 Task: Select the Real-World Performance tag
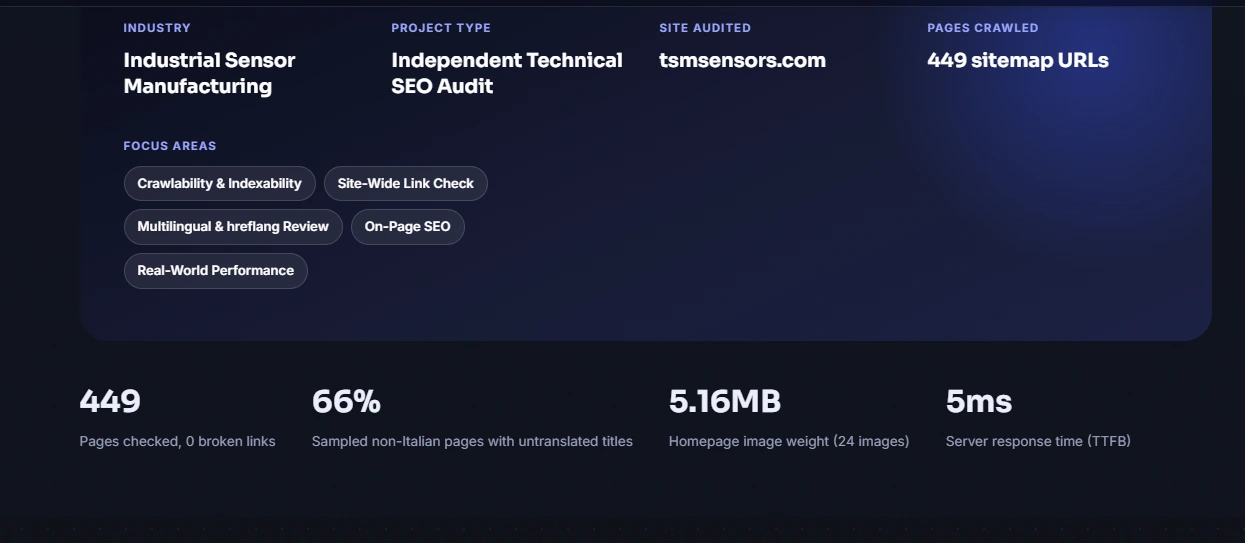[216, 271]
